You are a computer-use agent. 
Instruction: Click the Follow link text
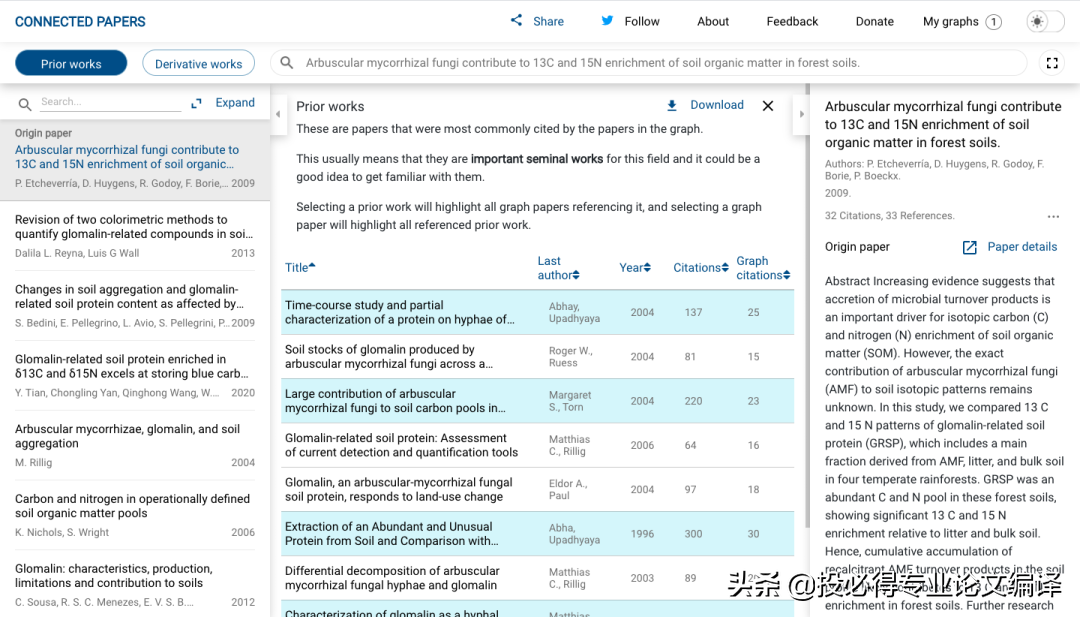pos(642,21)
